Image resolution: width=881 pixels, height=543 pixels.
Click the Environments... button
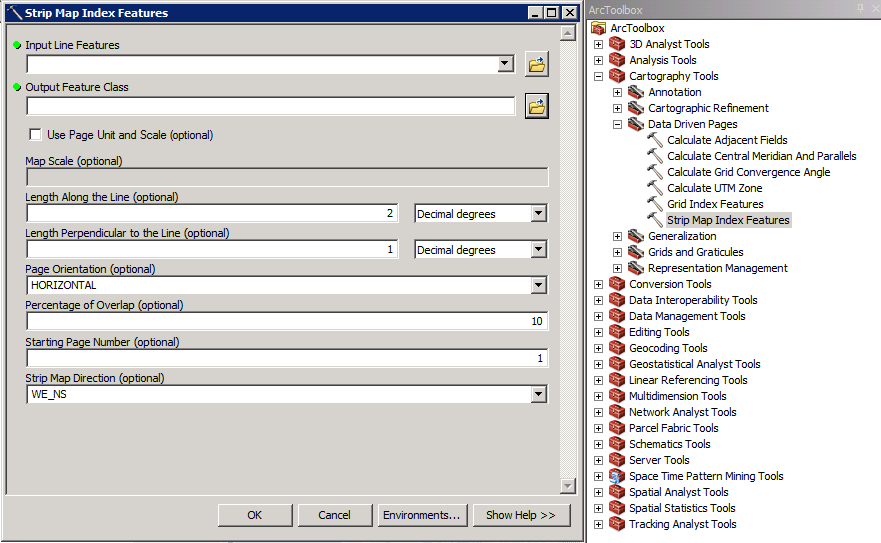tap(421, 515)
